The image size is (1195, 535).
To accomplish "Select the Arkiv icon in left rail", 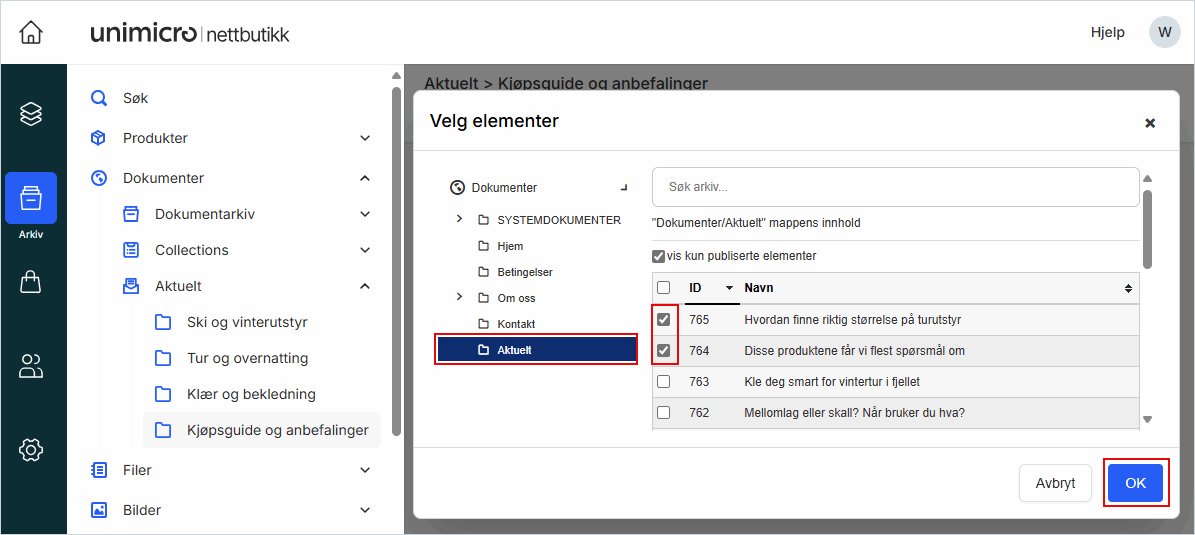I will click(x=31, y=198).
